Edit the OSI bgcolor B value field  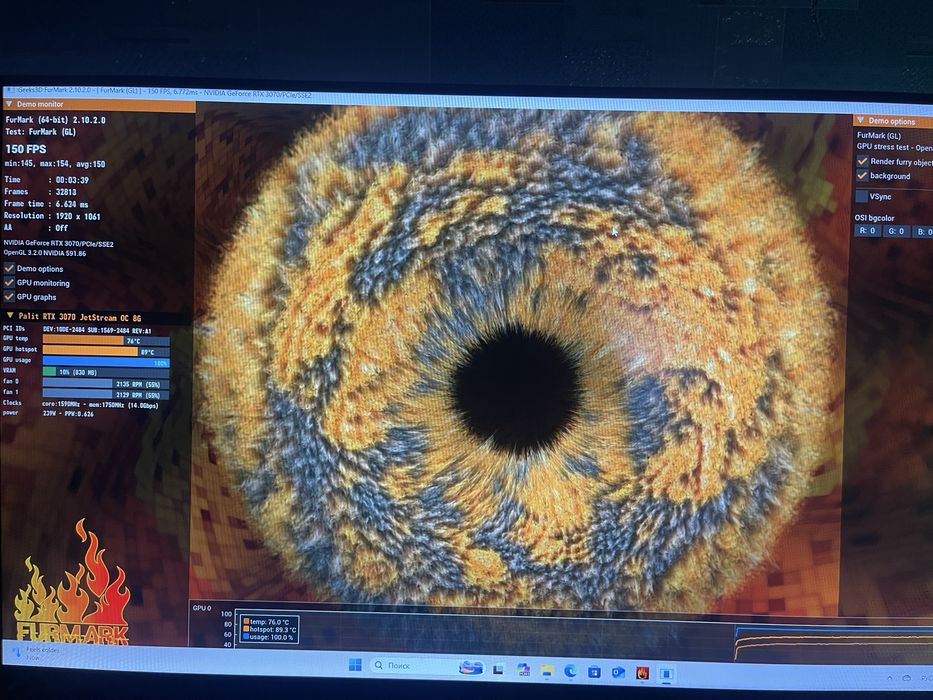coord(923,232)
